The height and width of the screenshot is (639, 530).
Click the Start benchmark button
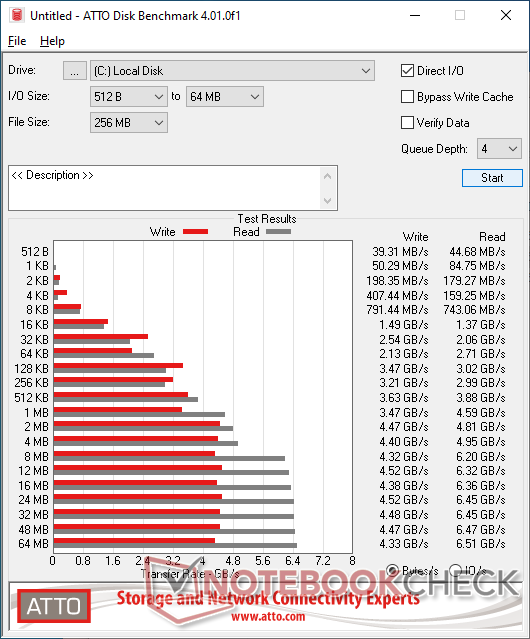pyautogui.click(x=492, y=178)
